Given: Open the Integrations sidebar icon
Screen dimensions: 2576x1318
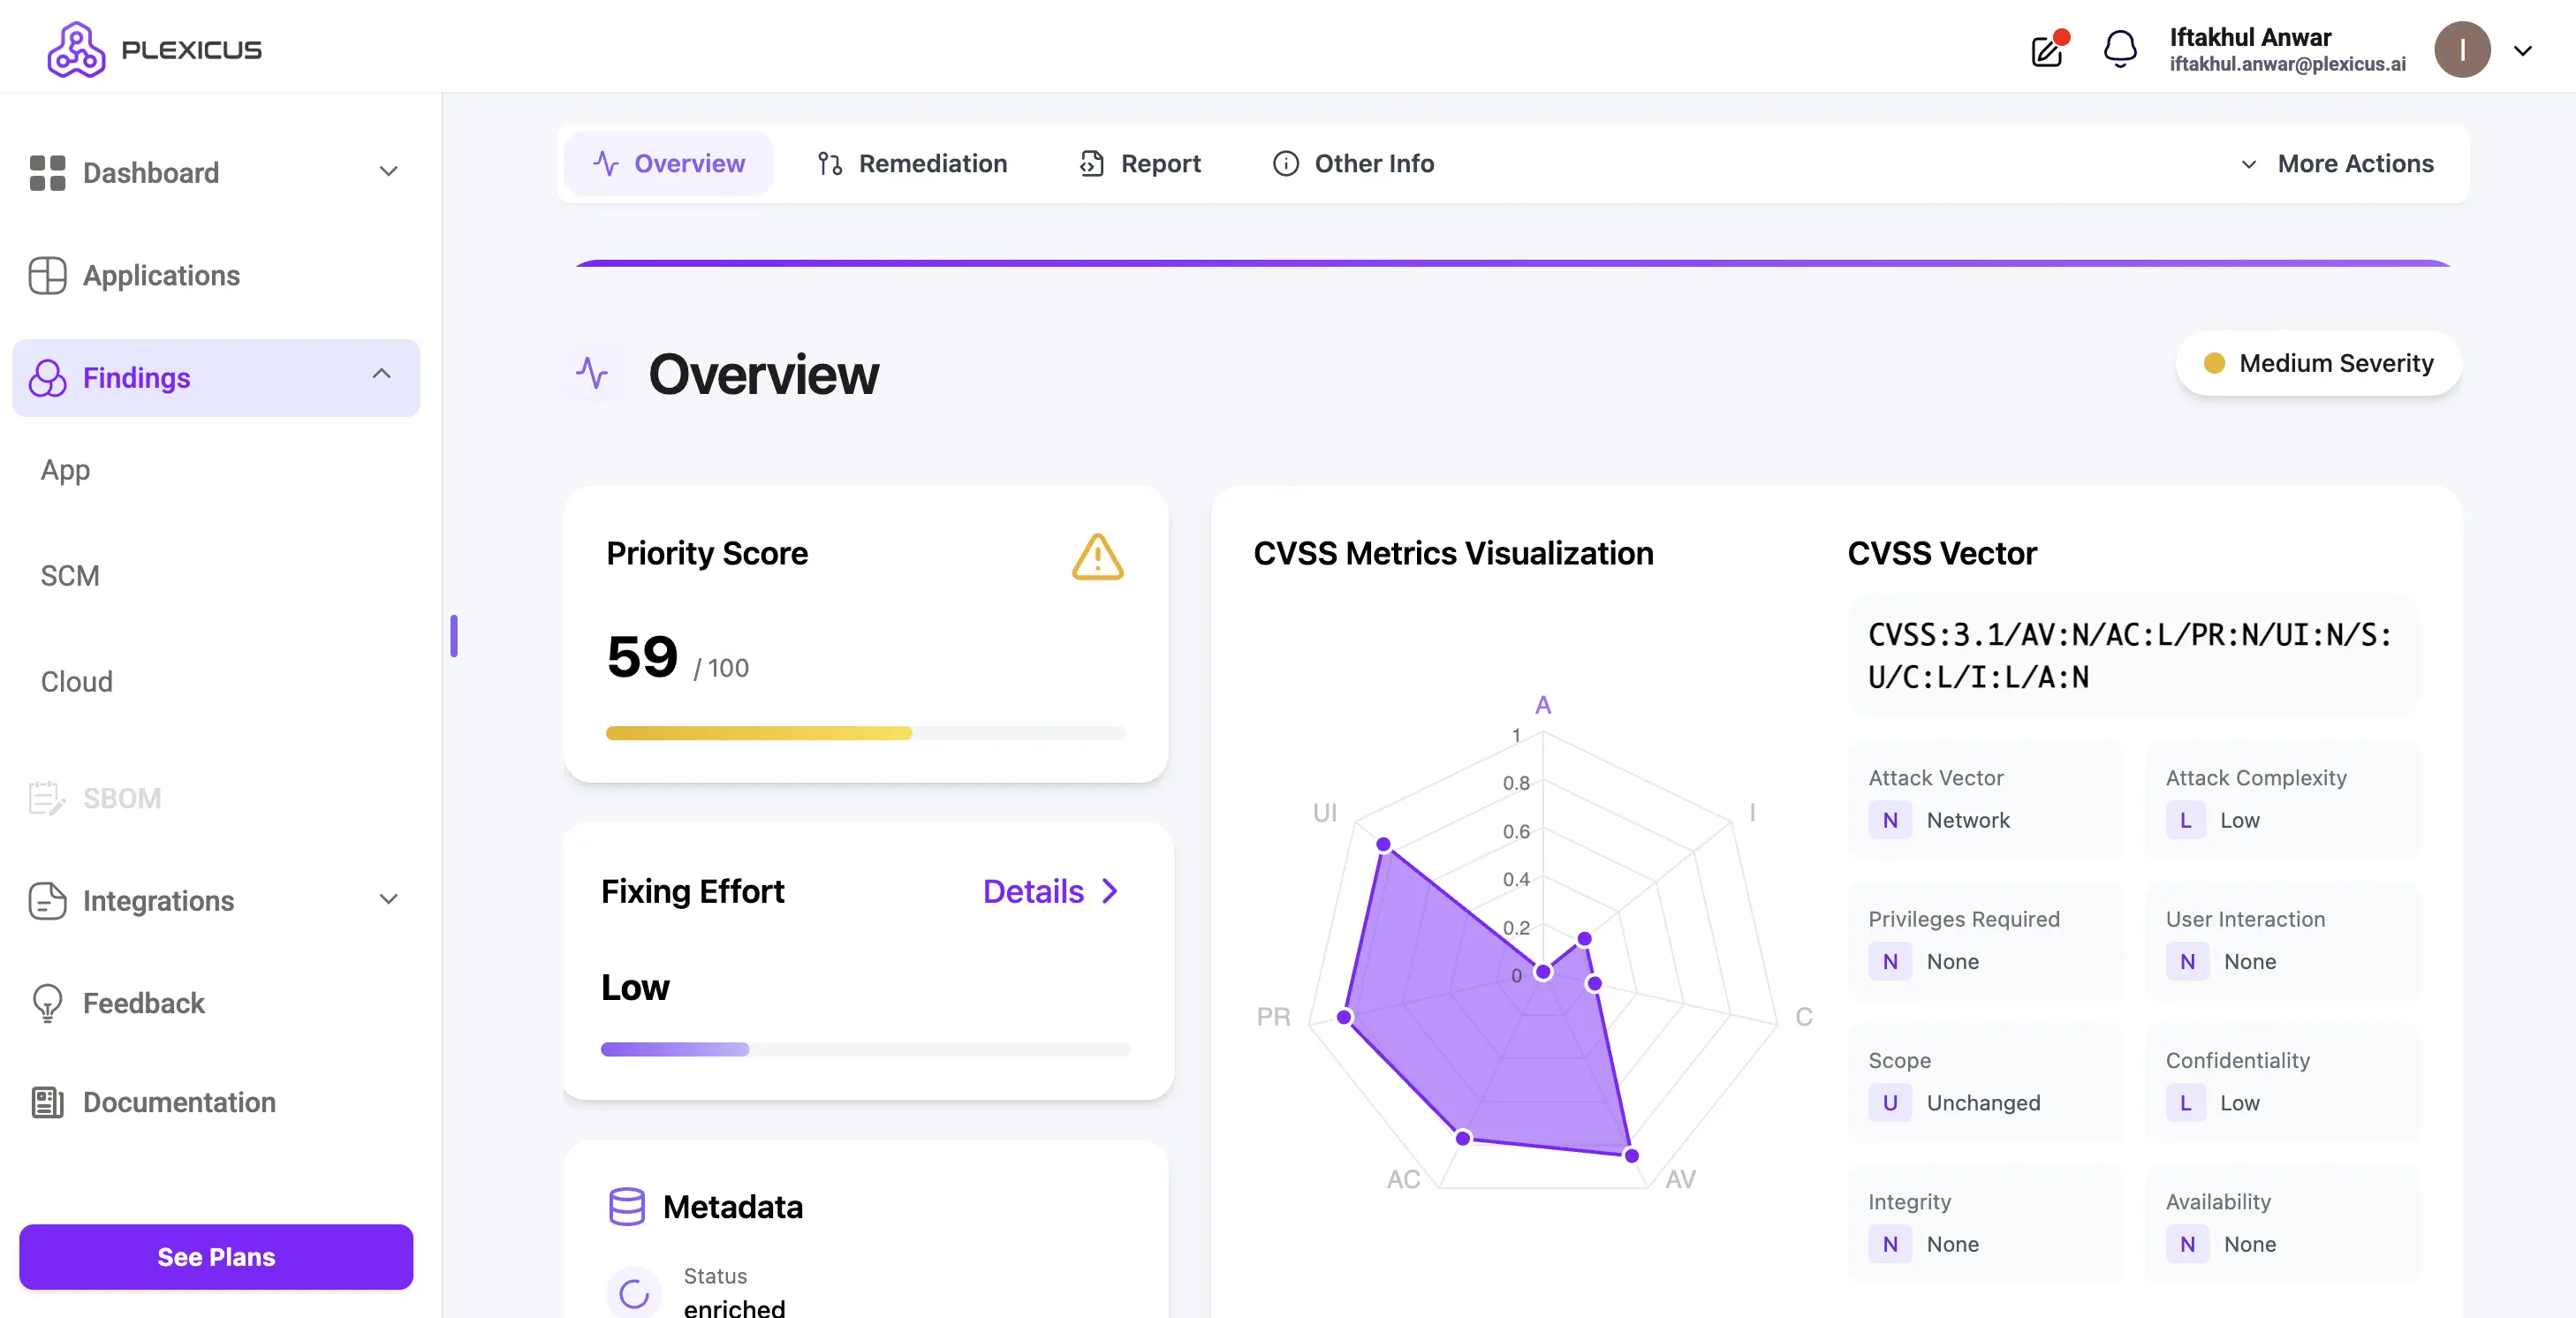Looking at the screenshot, I should [46, 901].
